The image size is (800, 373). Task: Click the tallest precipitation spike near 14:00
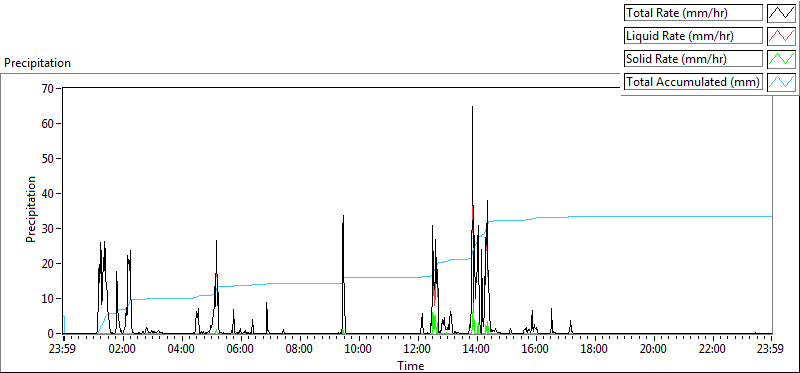tap(472, 107)
